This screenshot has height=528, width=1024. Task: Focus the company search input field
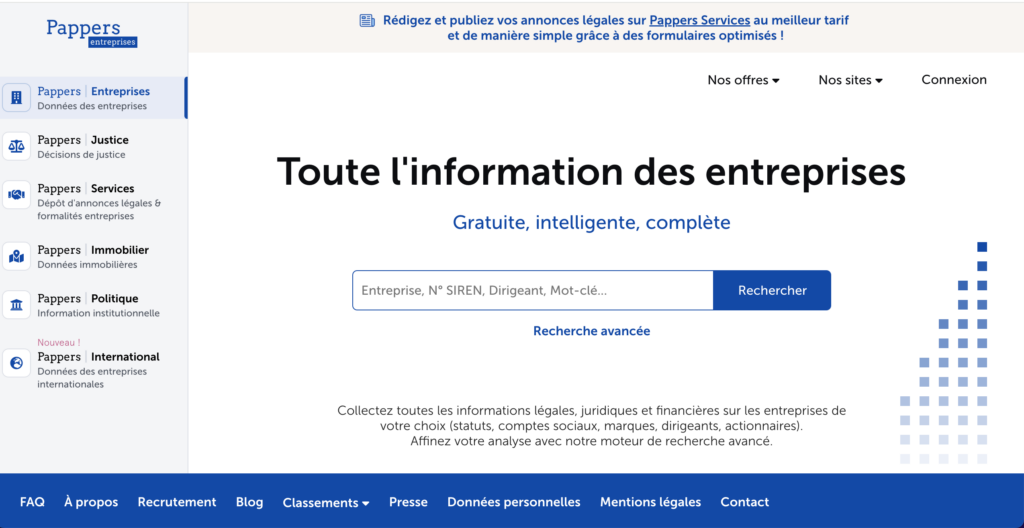click(533, 290)
